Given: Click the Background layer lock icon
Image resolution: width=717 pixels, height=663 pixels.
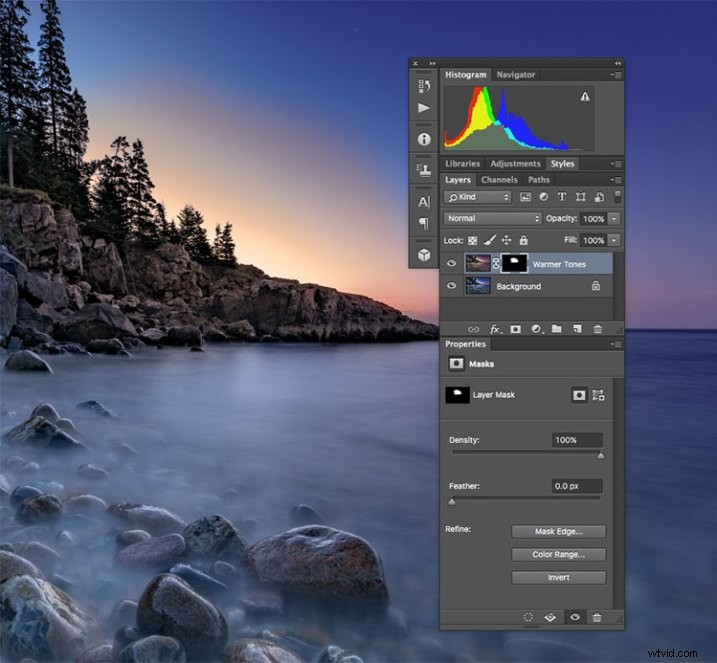Looking at the screenshot, I should (595, 286).
